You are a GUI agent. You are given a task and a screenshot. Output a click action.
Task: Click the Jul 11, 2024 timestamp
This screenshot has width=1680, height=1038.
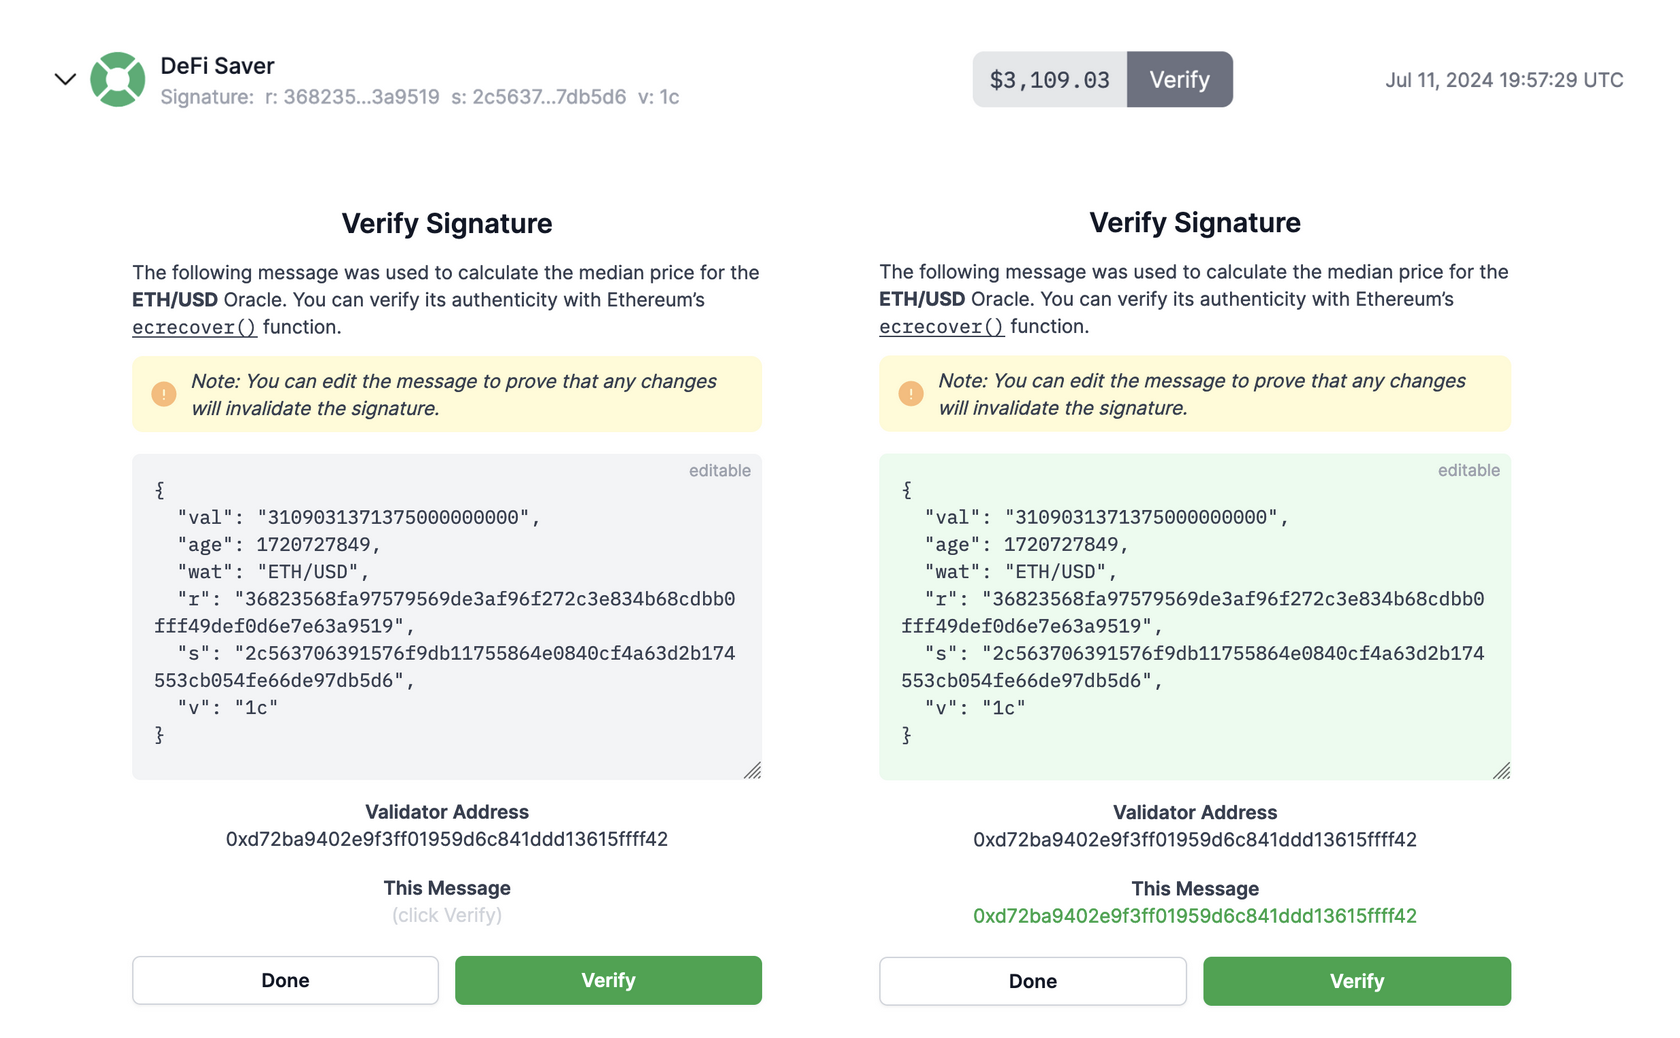(1503, 80)
